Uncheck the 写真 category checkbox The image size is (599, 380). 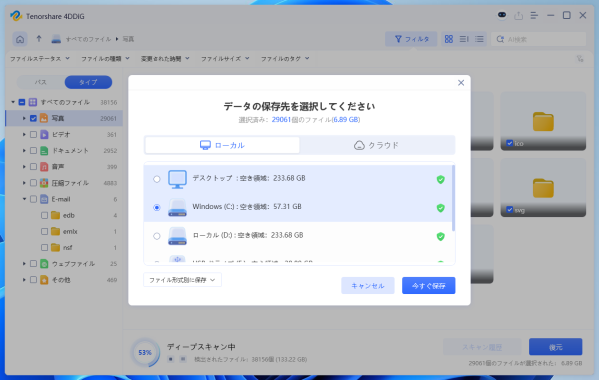tap(33, 118)
